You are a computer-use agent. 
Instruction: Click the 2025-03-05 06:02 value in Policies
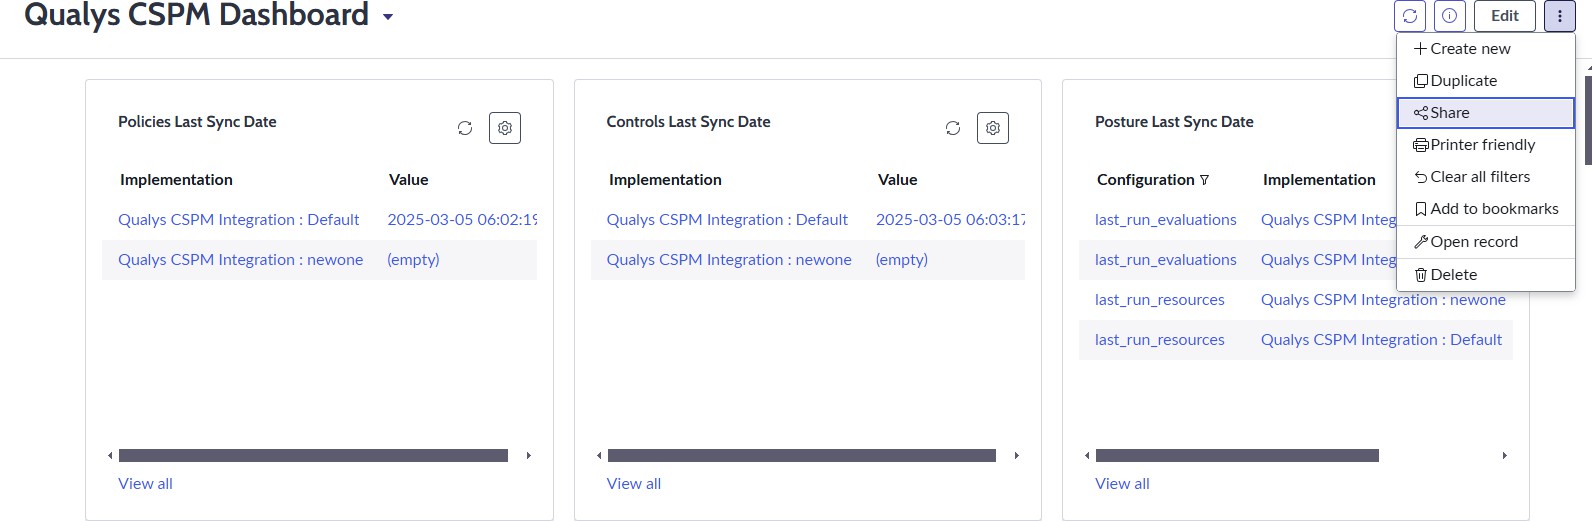tap(462, 220)
